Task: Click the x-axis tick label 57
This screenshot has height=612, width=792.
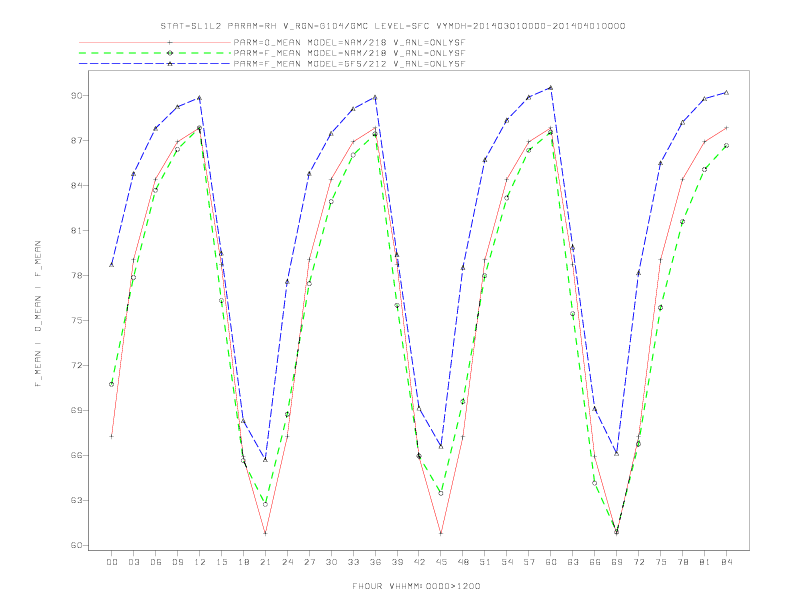Action: [x=529, y=562]
